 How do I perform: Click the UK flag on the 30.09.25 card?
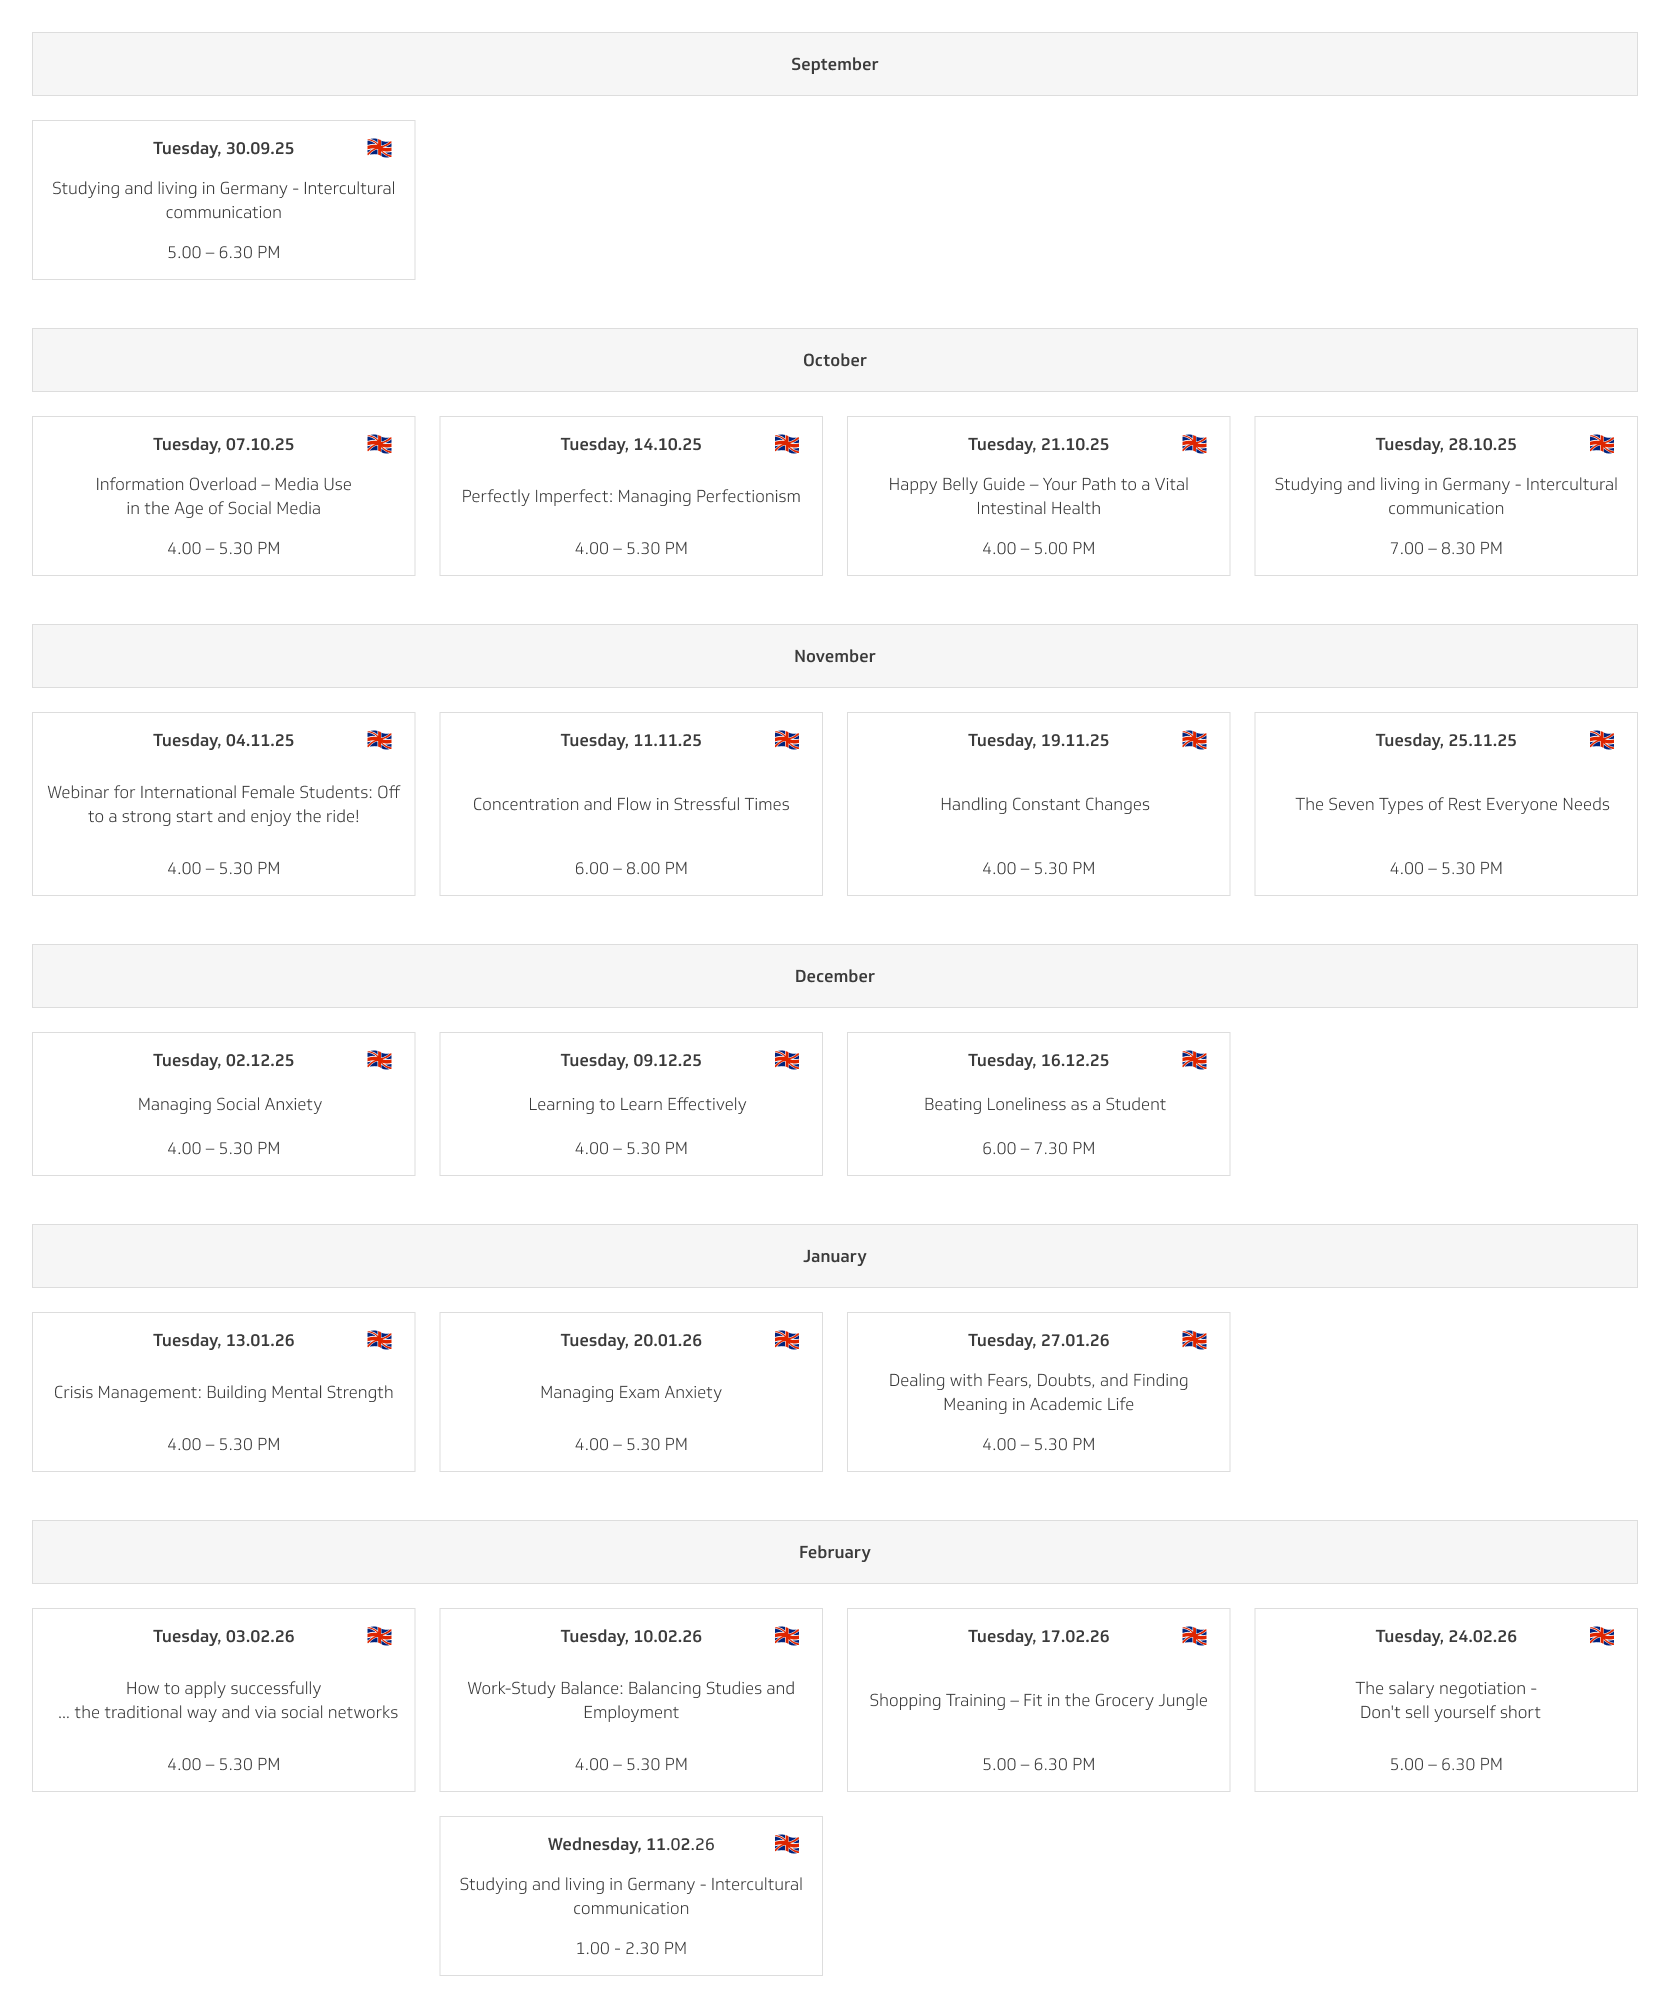379,148
